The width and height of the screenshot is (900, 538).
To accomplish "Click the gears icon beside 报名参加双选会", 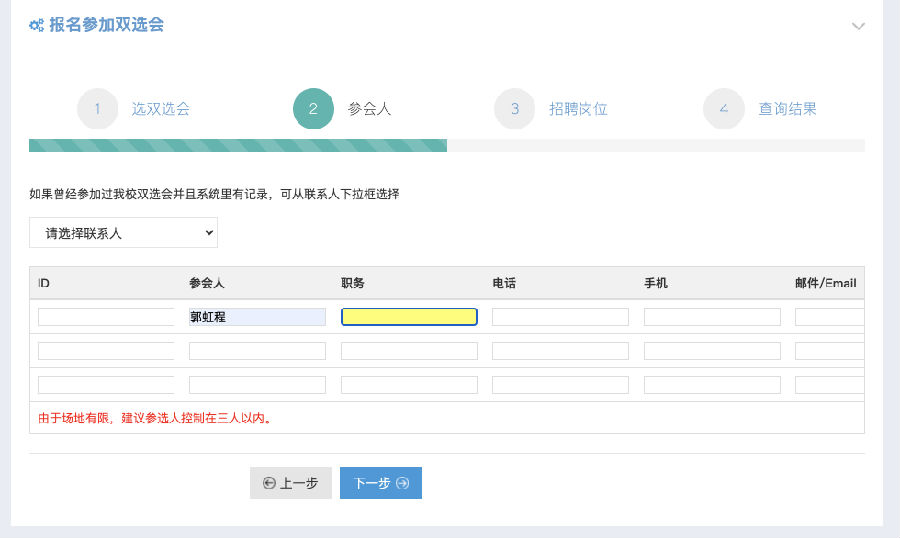I will tap(36, 25).
